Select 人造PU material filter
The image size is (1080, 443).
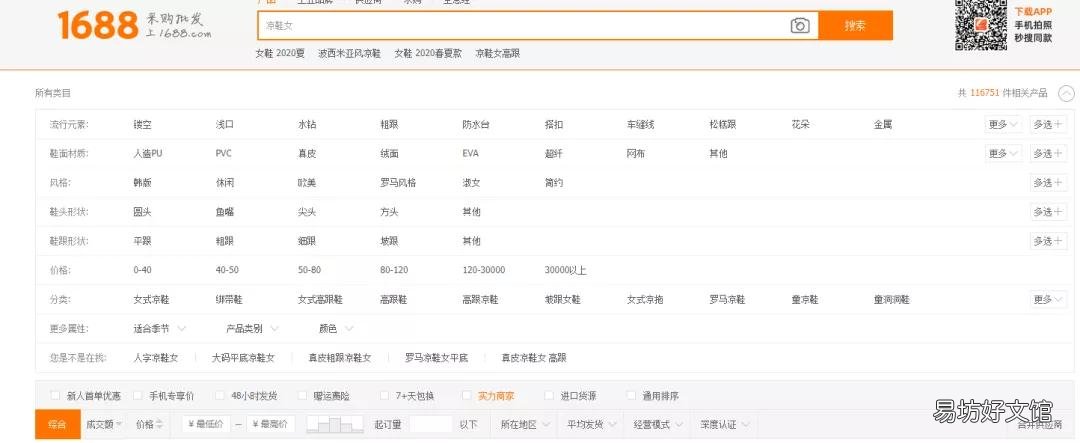pyautogui.click(x=147, y=154)
